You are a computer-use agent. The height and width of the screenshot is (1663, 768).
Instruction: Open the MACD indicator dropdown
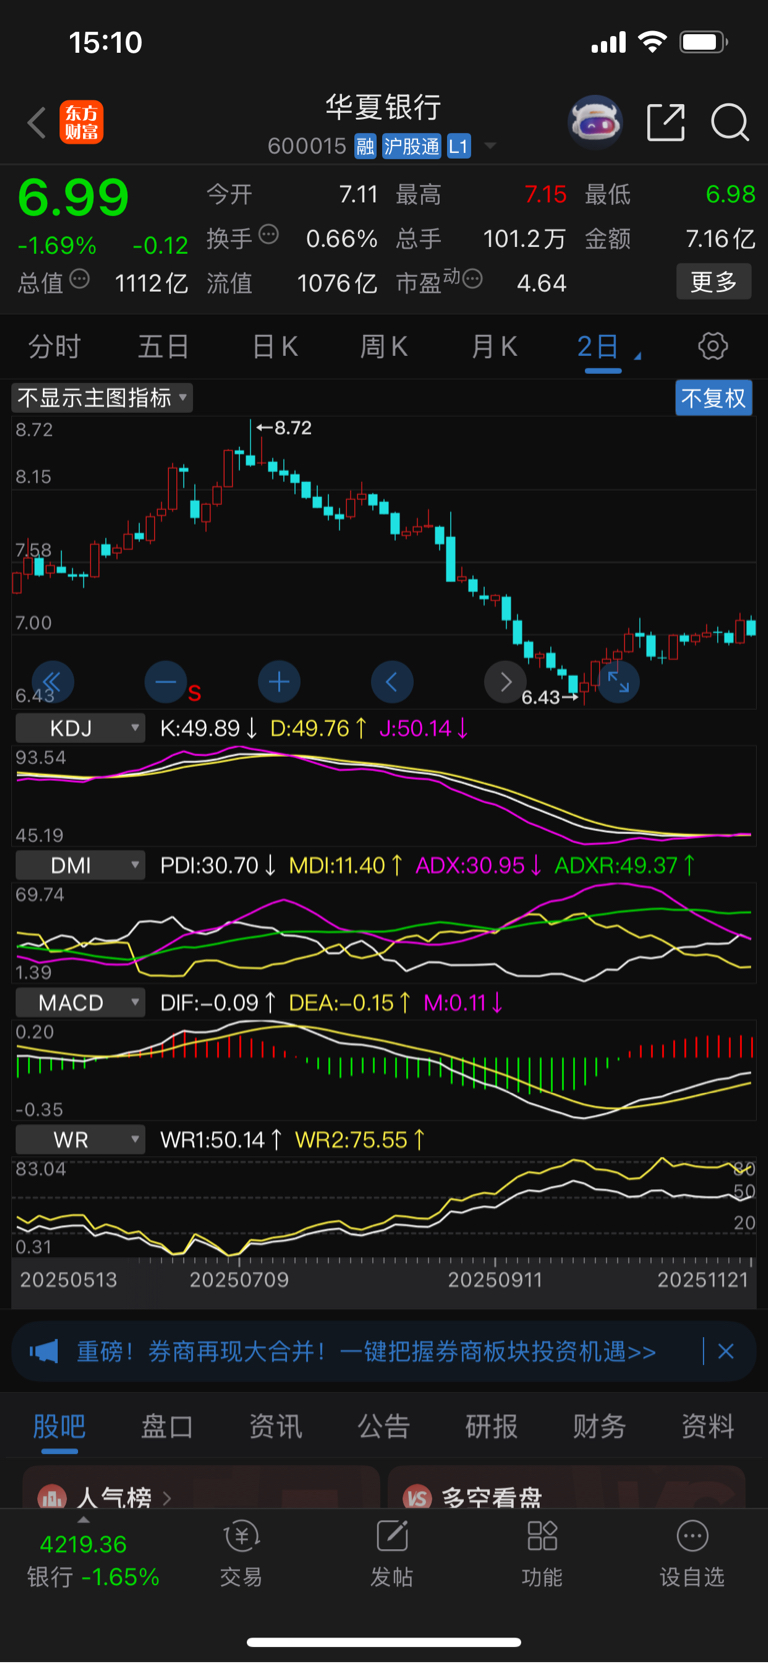pos(80,1002)
